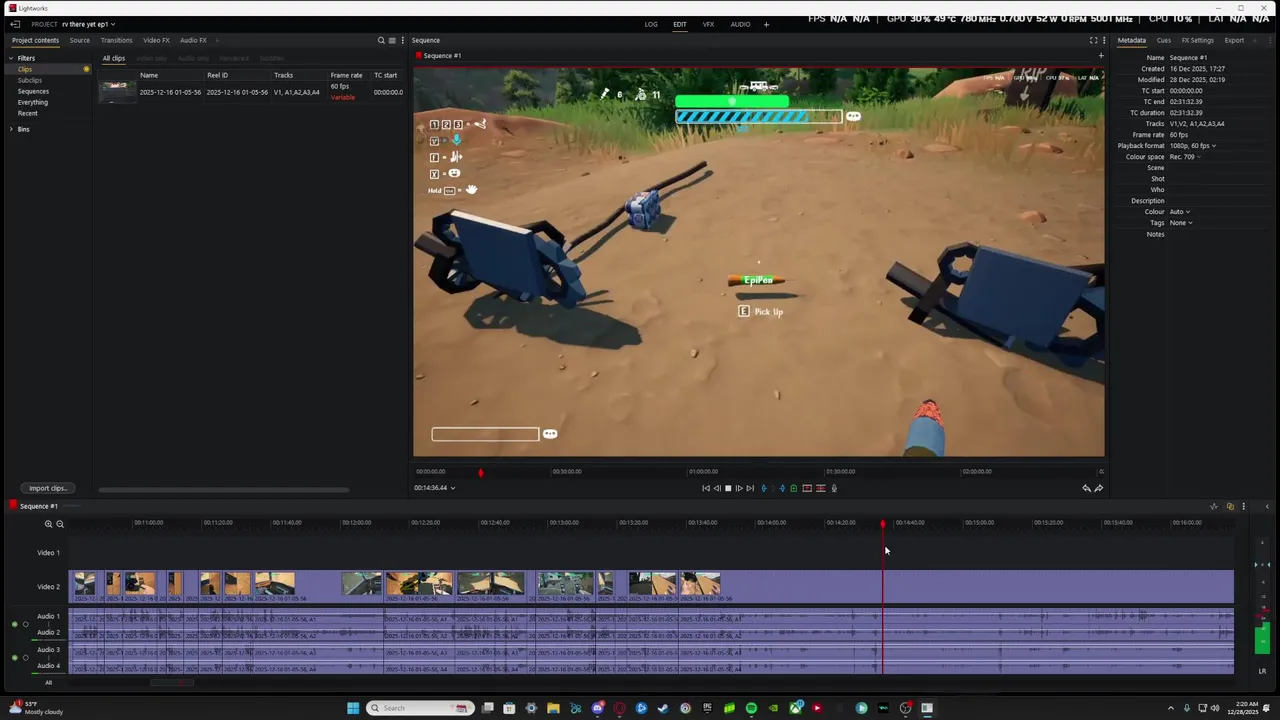Mute Audio 1 and 2 green toggle
Screen dimensions: 1280x720
coord(14,624)
